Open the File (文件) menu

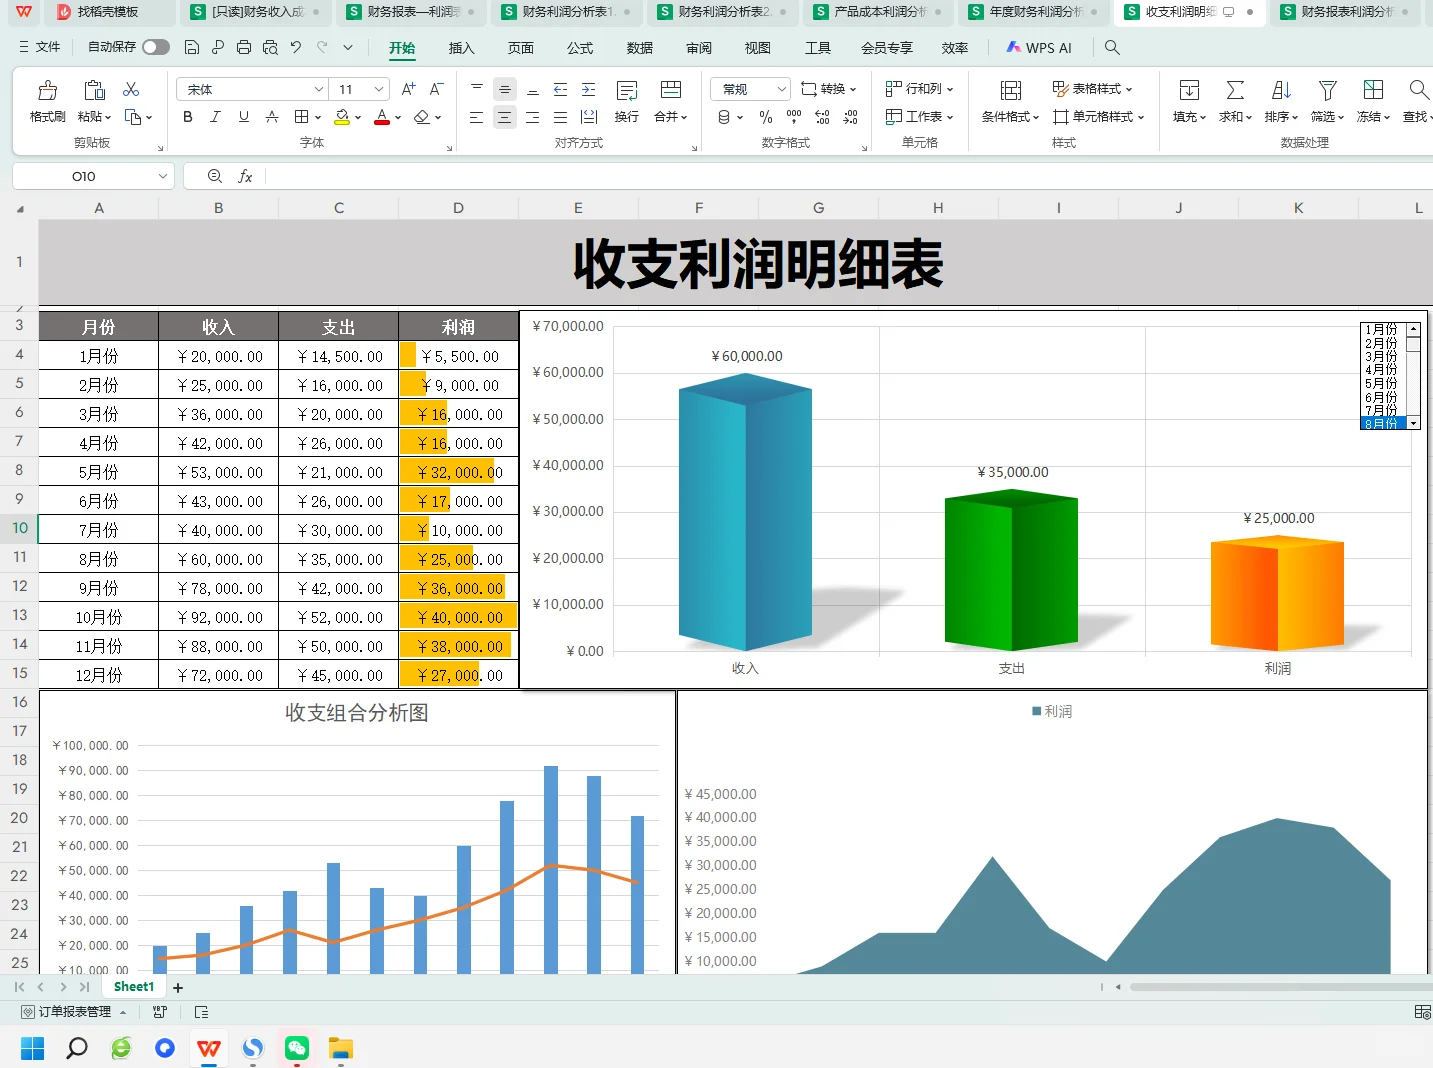pyautogui.click(x=39, y=47)
